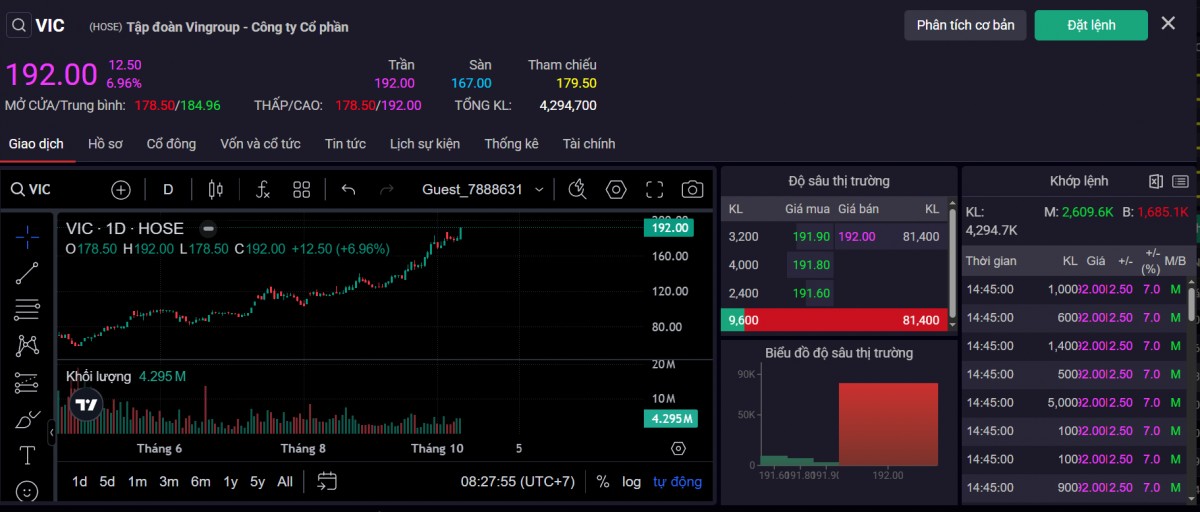The height and width of the screenshot is (512, 1200).
Task: Switch to the Cổ đông tab
Action: click(171, 144)
